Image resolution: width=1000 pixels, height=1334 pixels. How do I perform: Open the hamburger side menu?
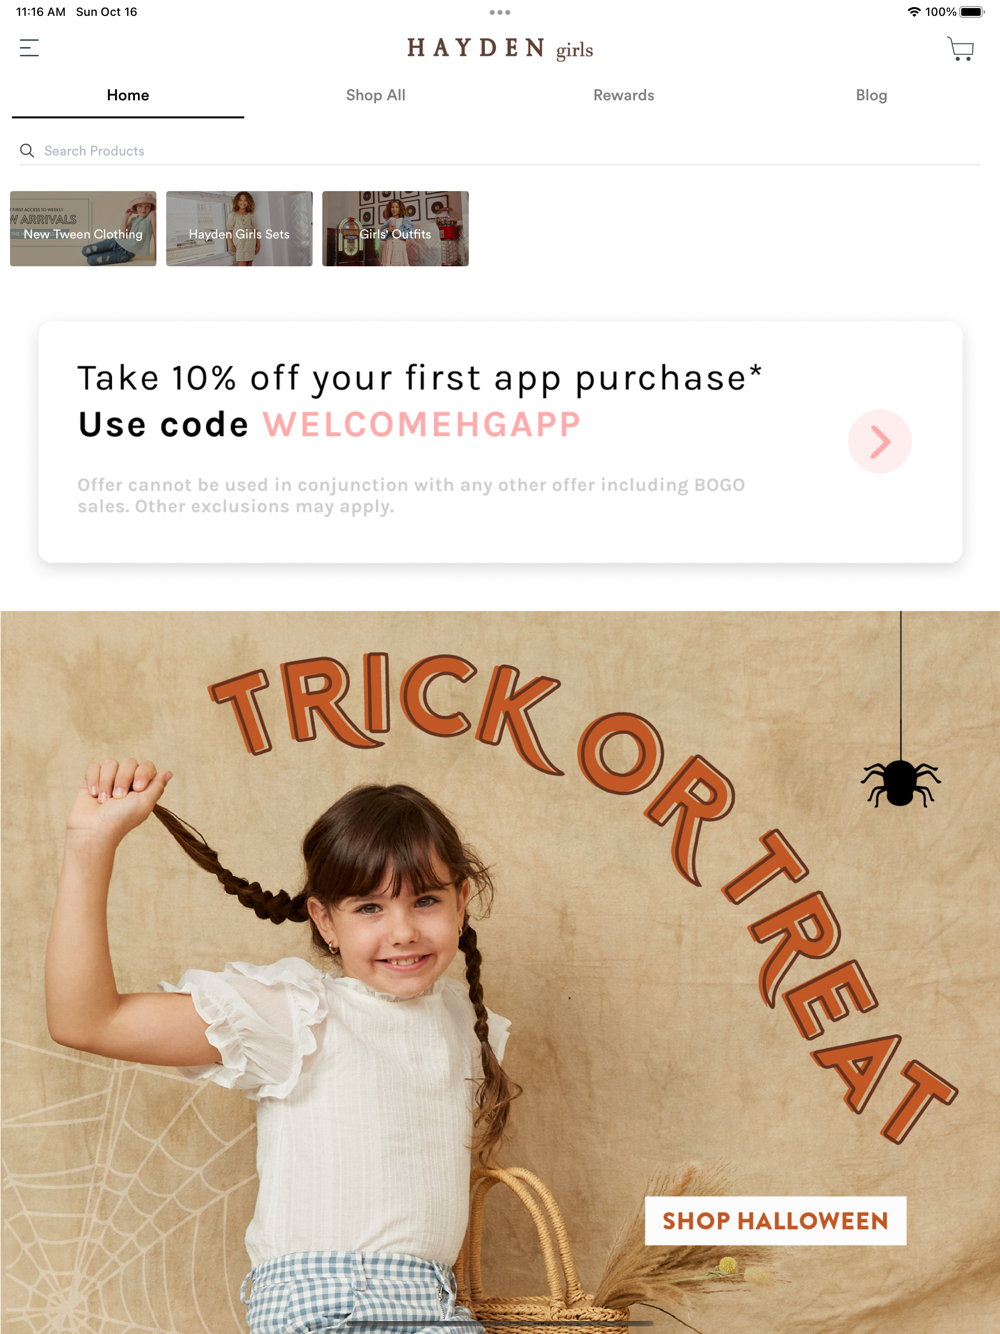[x=29, y=48]
